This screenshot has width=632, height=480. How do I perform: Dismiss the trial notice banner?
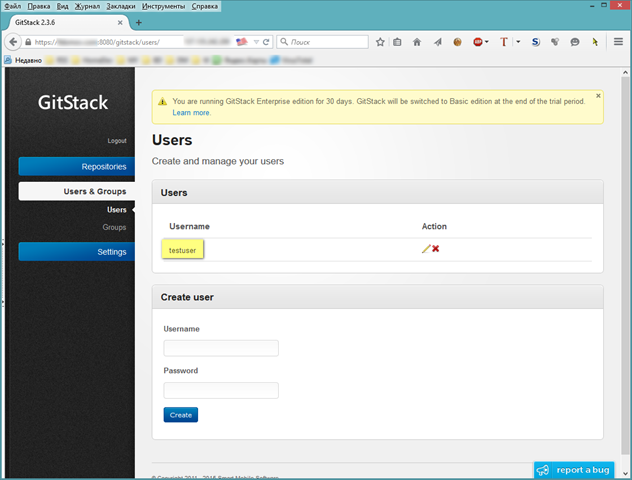coord(598,96)
